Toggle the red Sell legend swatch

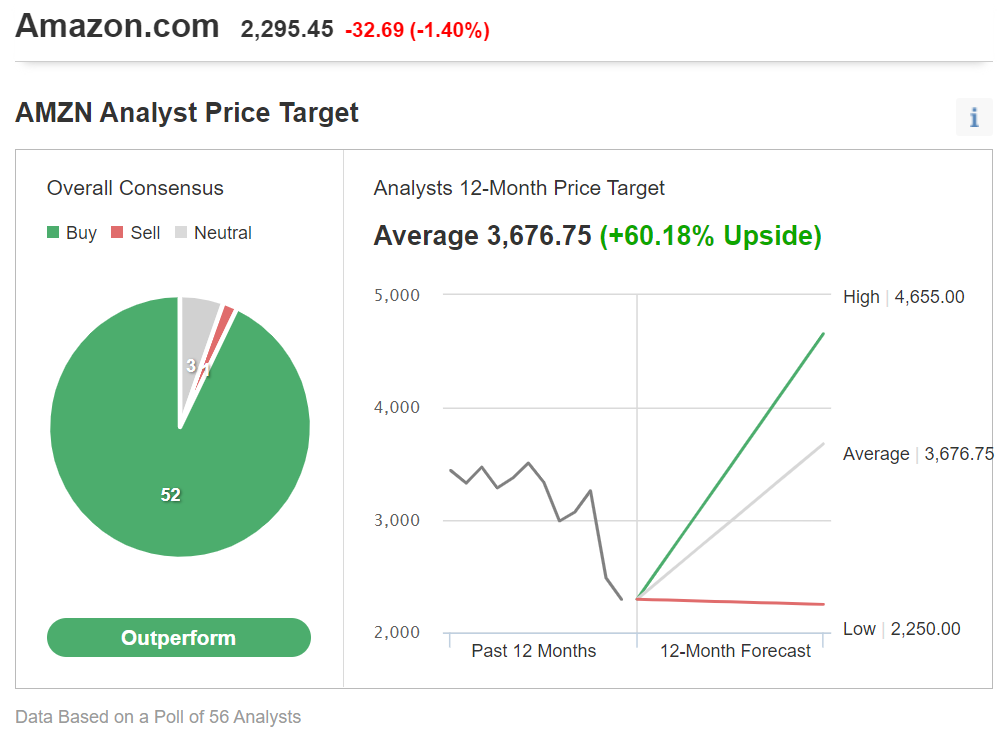[x=117, y=232]
